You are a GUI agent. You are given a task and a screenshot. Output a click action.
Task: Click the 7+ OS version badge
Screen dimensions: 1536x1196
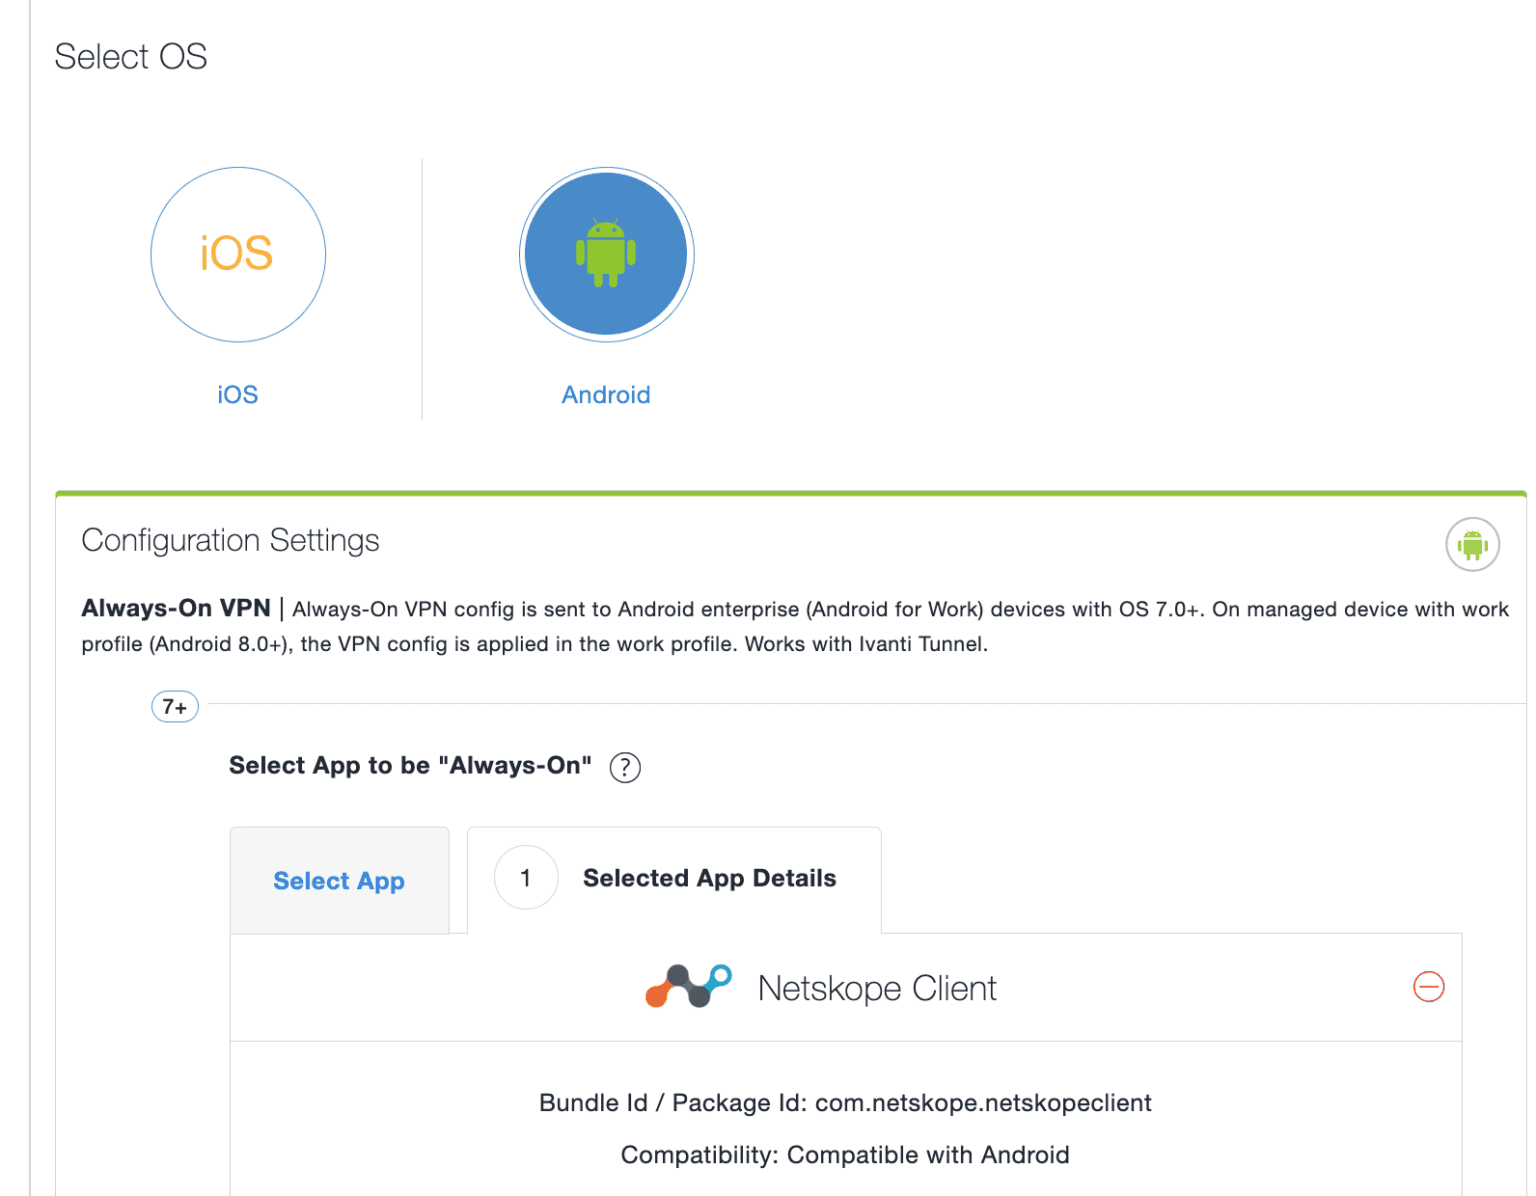point(174,706)
